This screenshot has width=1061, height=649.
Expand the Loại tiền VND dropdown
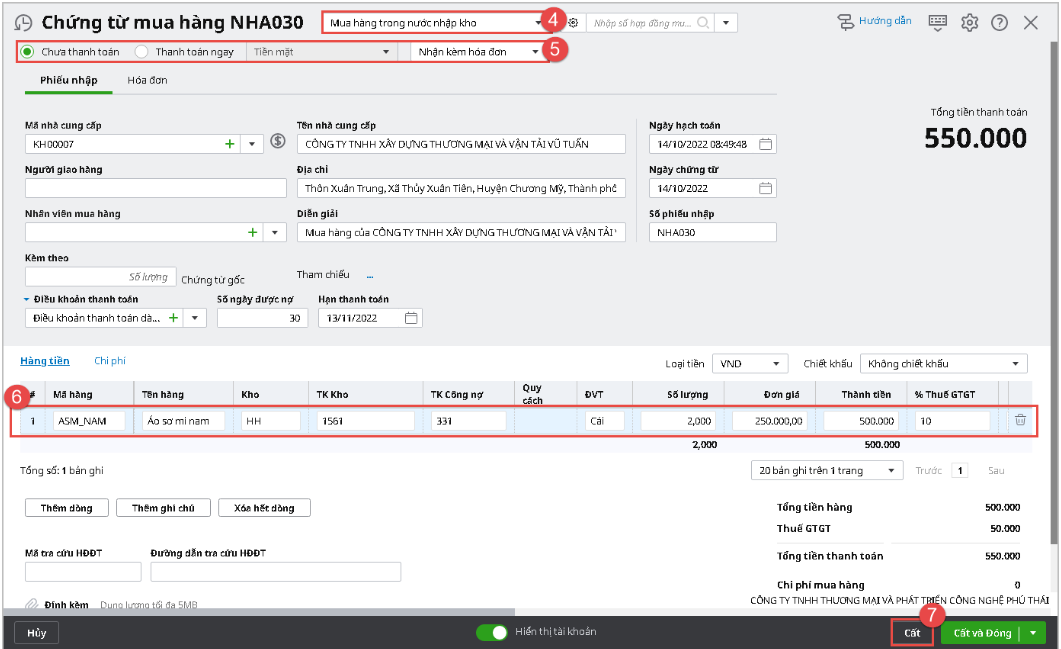(x=776, y=364)
